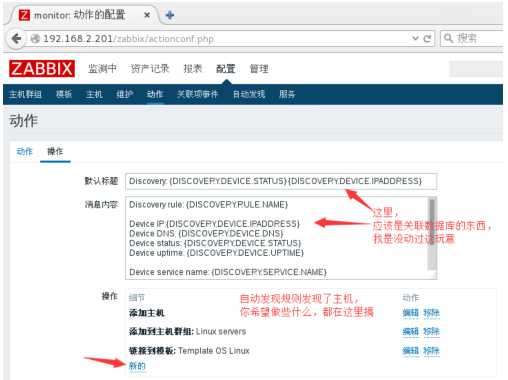Click the Zabbix search box in header

476,69
